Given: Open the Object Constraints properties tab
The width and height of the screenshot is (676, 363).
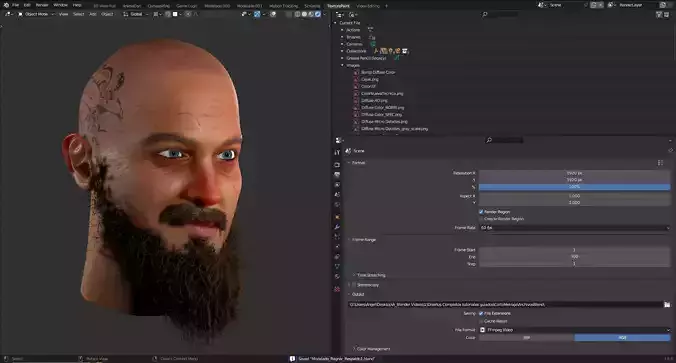Looking at the screenshot, I should click(337, 257).
